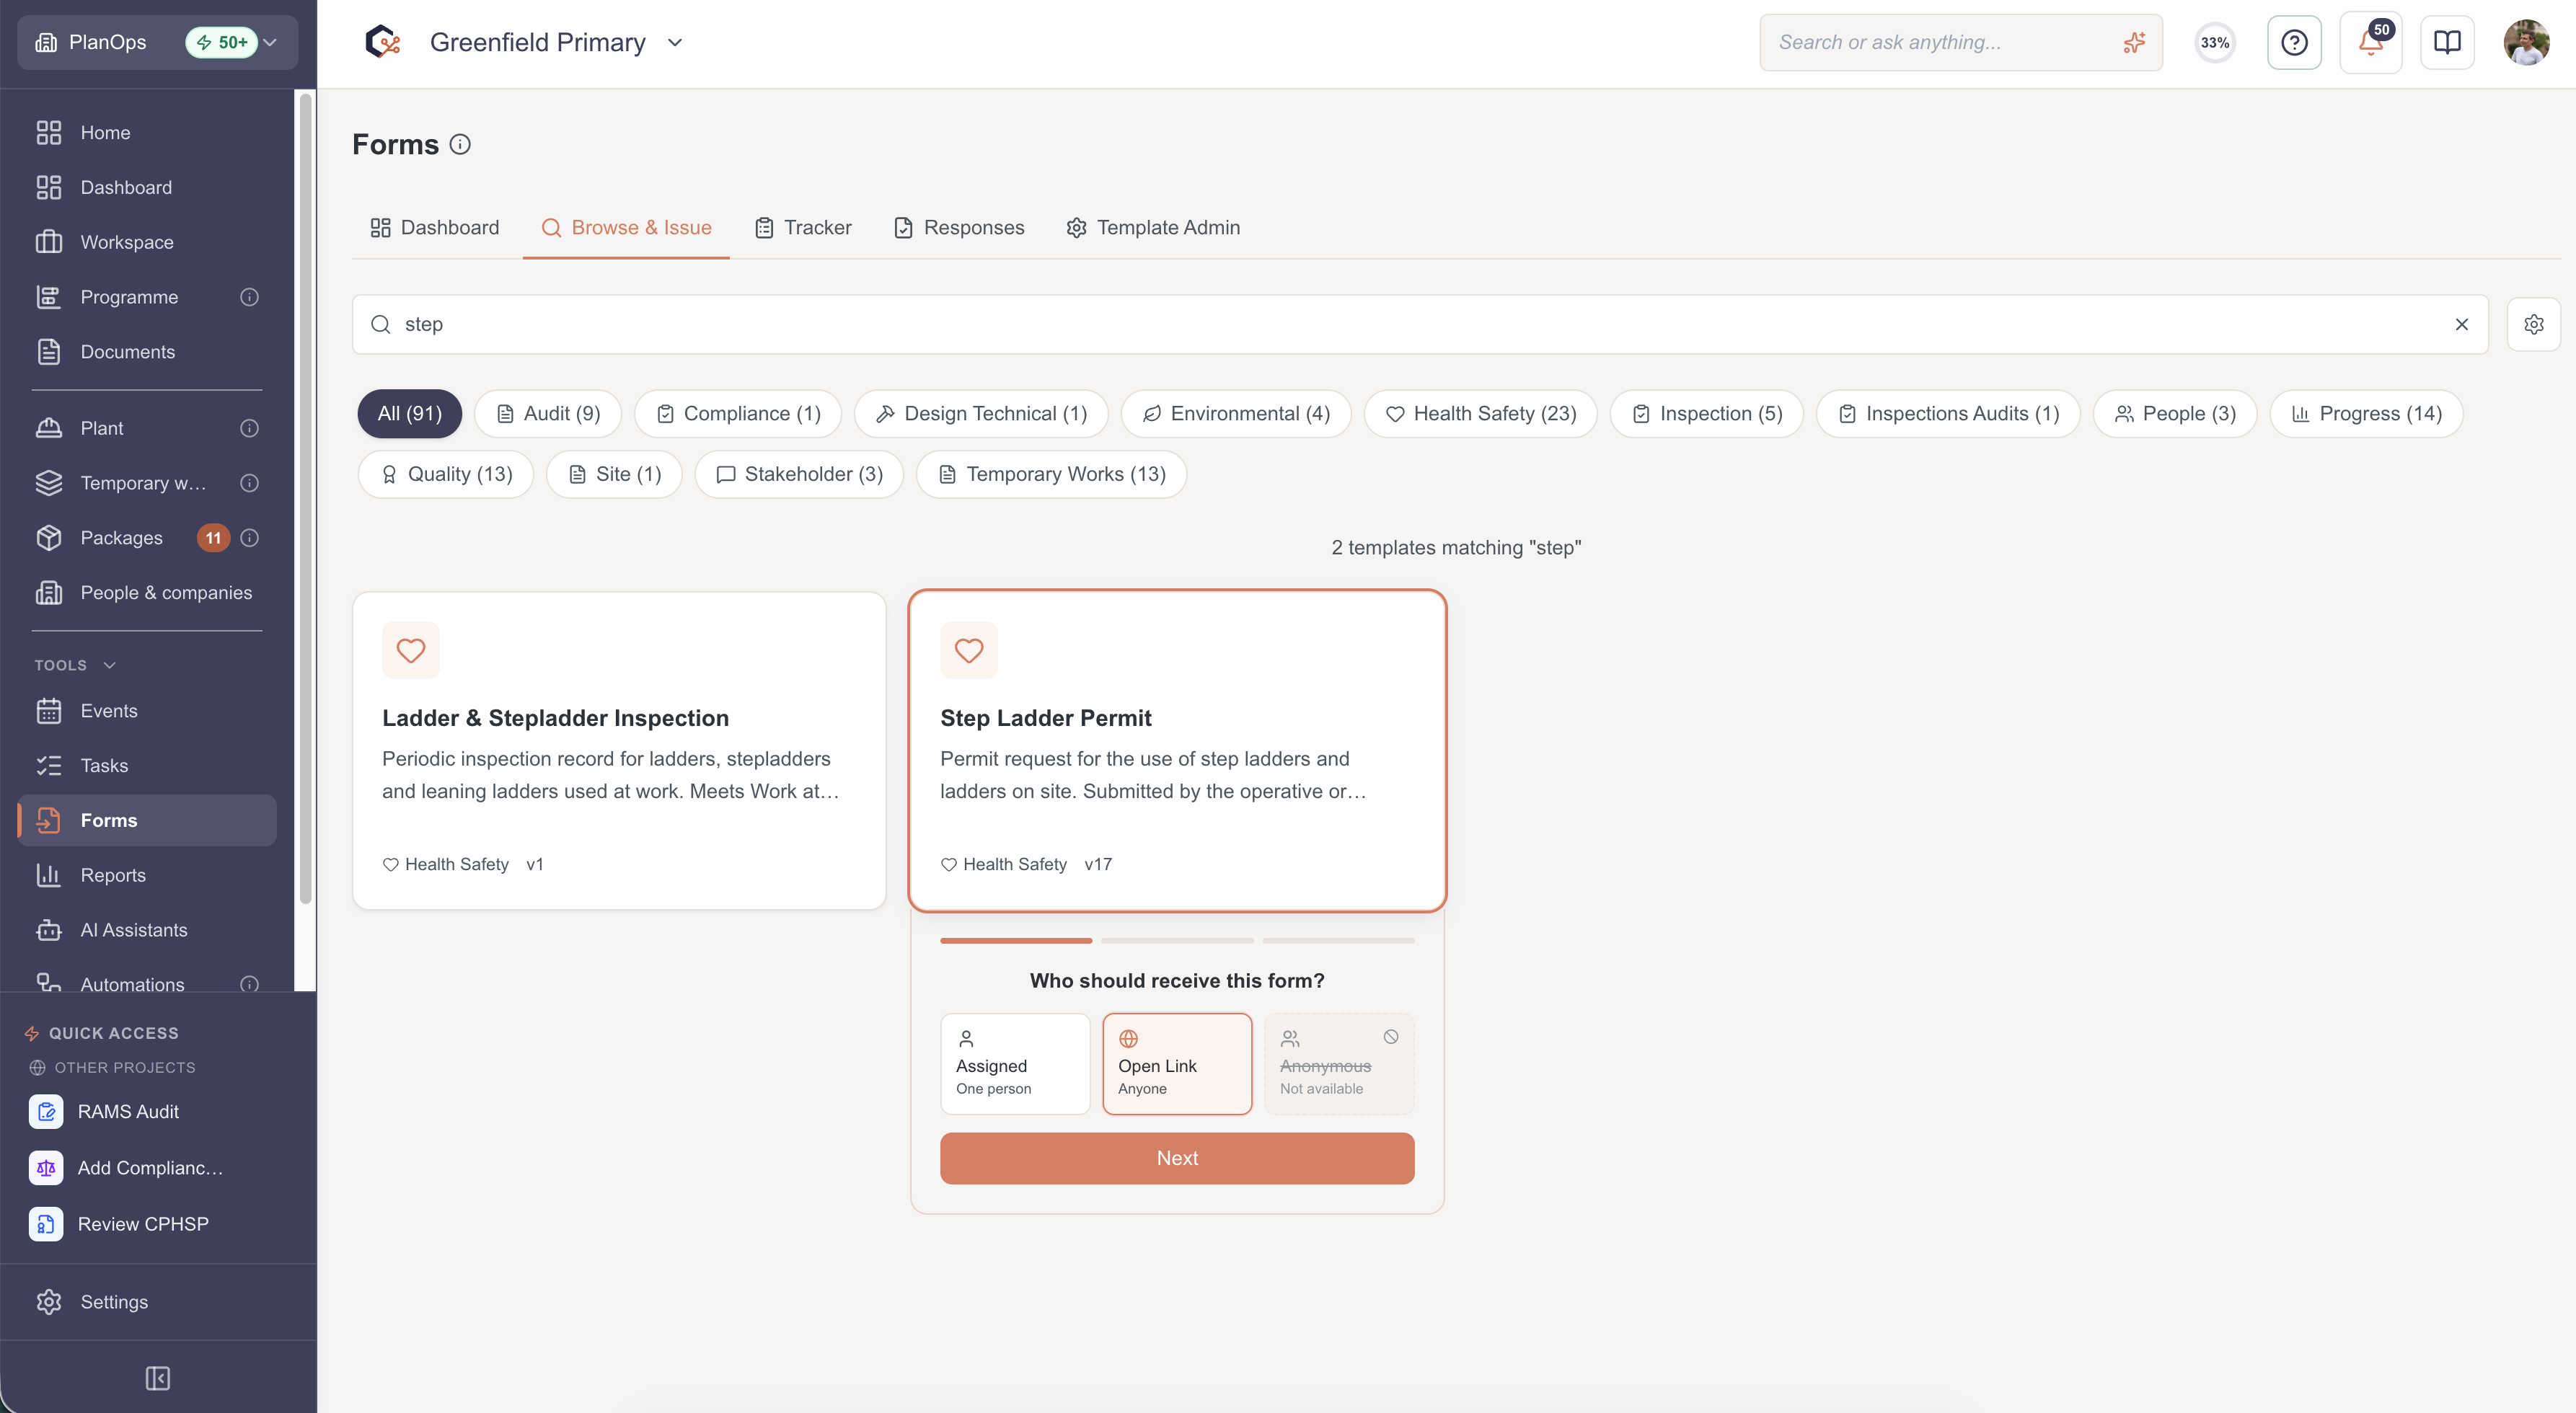Click the Packages 11 count badge
The width and height of the screenshot is (2576, 1413).
[x=213, y=538]
